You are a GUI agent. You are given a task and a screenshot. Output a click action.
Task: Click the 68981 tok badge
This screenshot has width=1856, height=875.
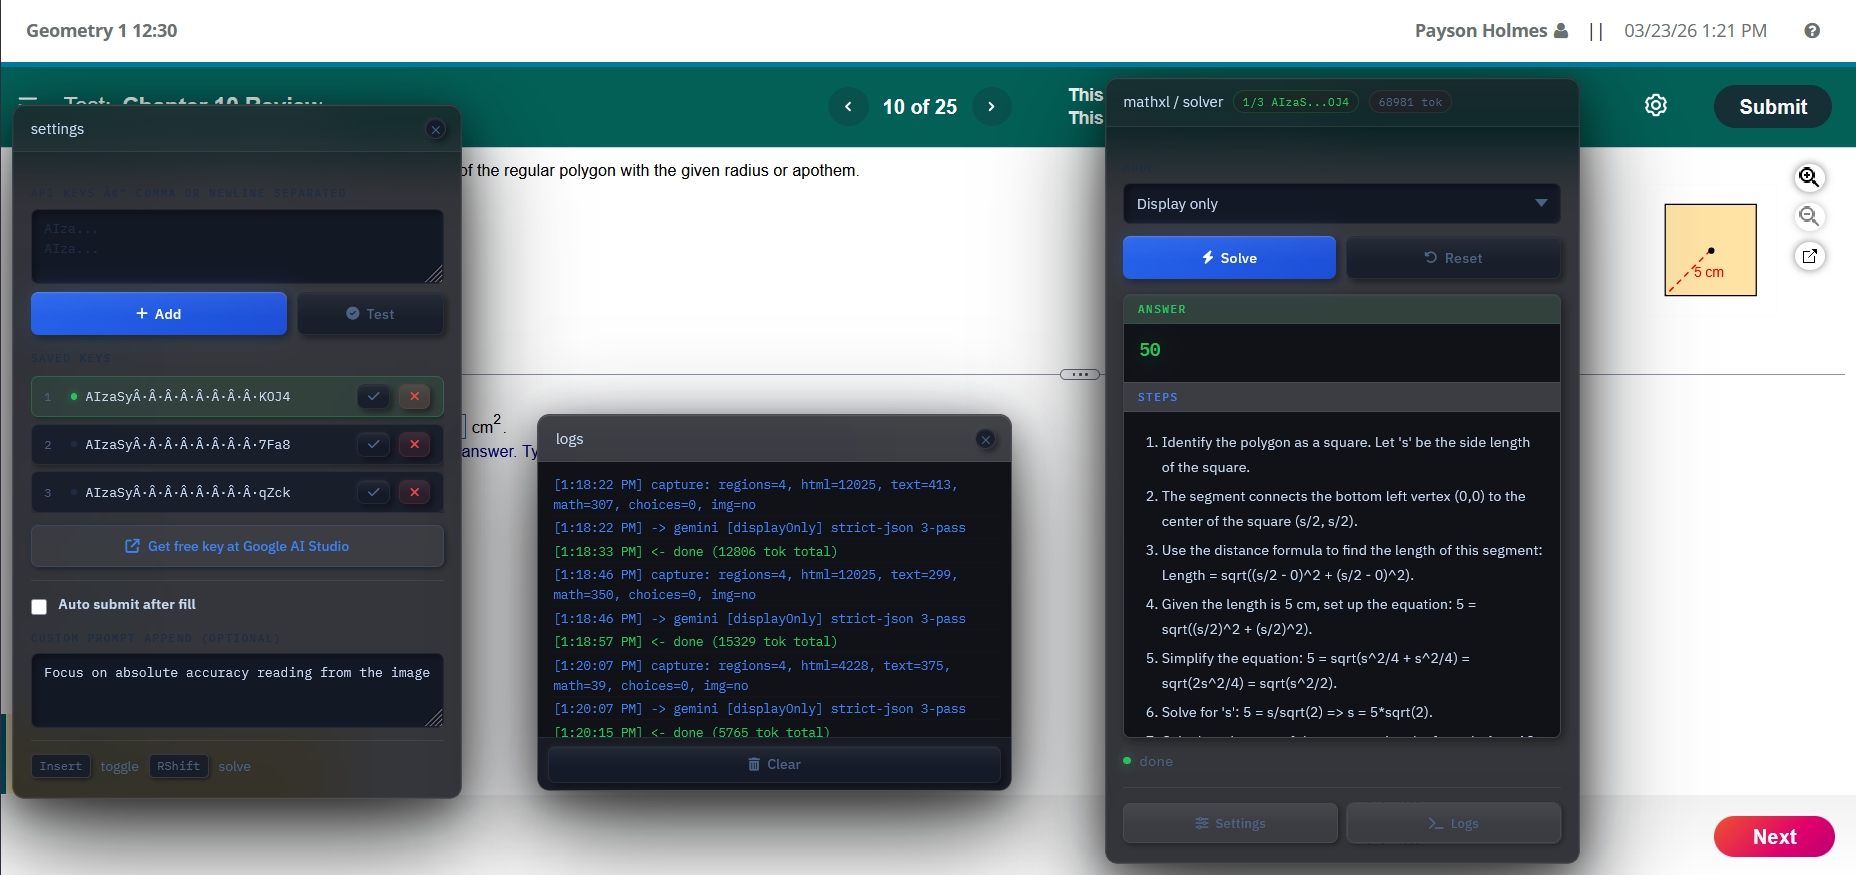(x=1410, y=102)
